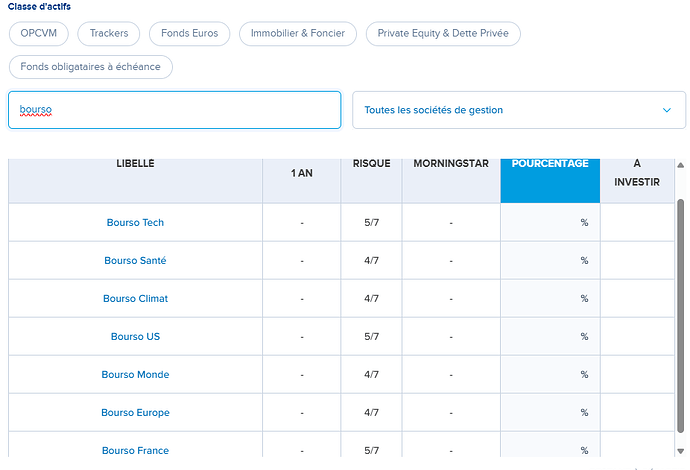Toggle Fonds obligataires à échéance chip
The width and height of the screenshot is (690, 470).
pyautogui.click(x=91, y=67)
